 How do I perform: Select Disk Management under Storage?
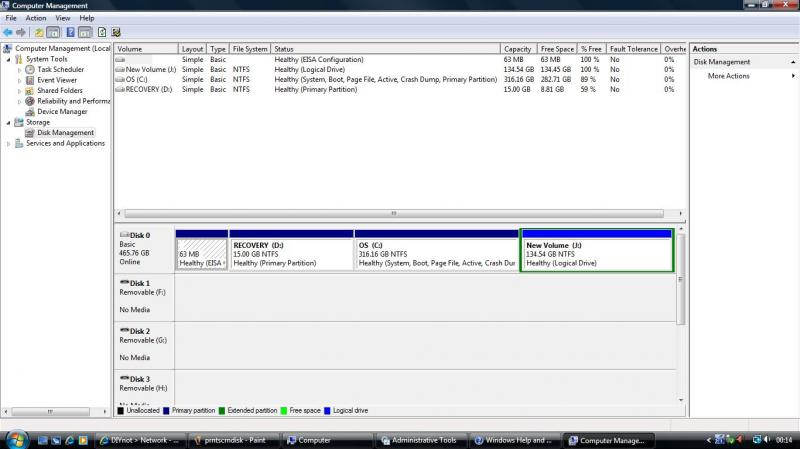click(x=65, y=133)
